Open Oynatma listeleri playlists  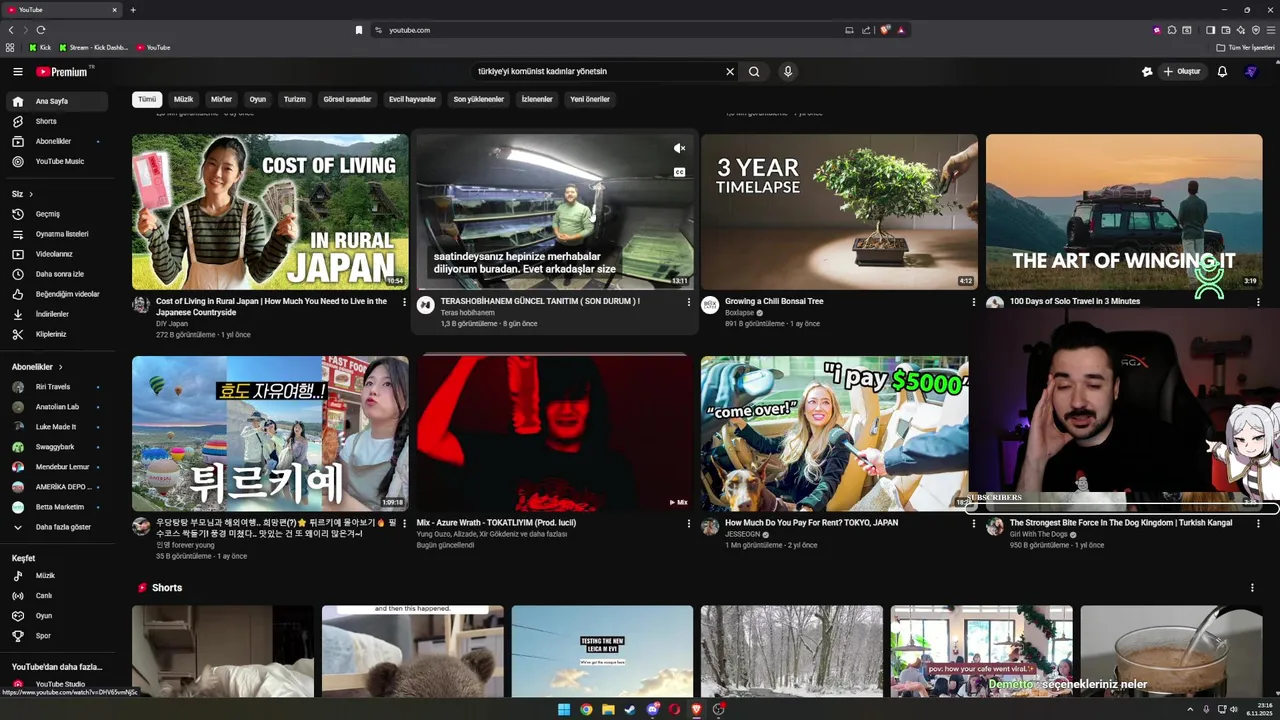(x=56, y=234)
